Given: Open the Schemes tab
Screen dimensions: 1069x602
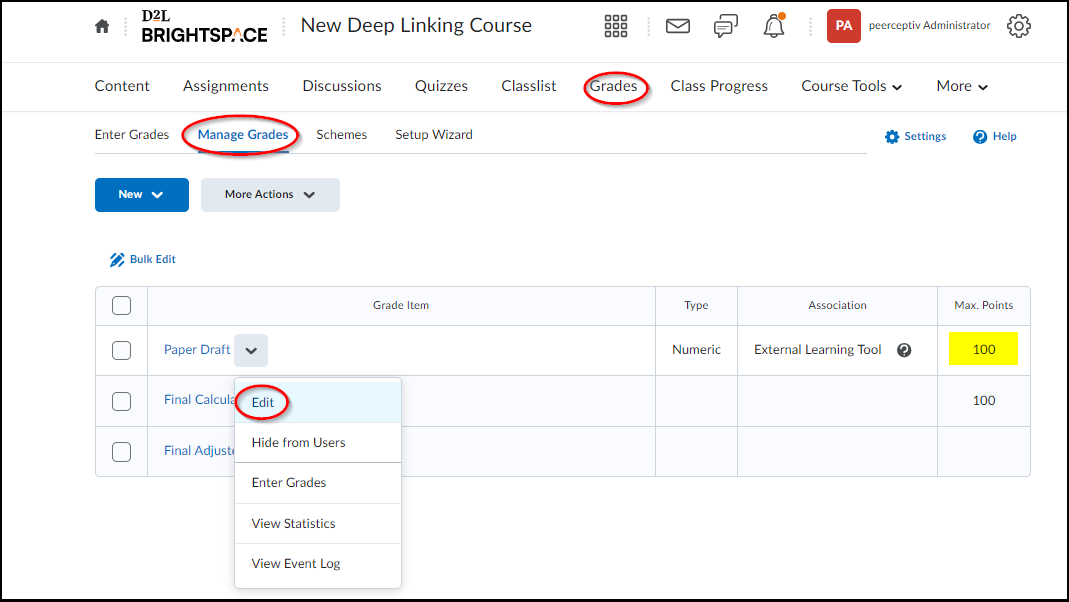Looking at the screenshot, I should click(342, 134).
